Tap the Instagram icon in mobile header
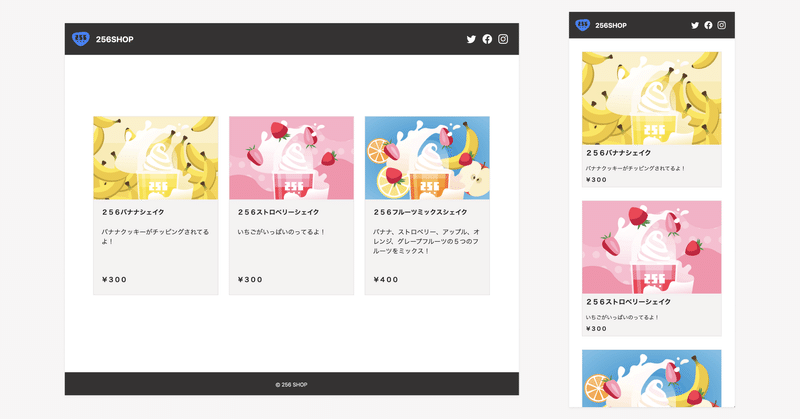 [x=721, y=25]
